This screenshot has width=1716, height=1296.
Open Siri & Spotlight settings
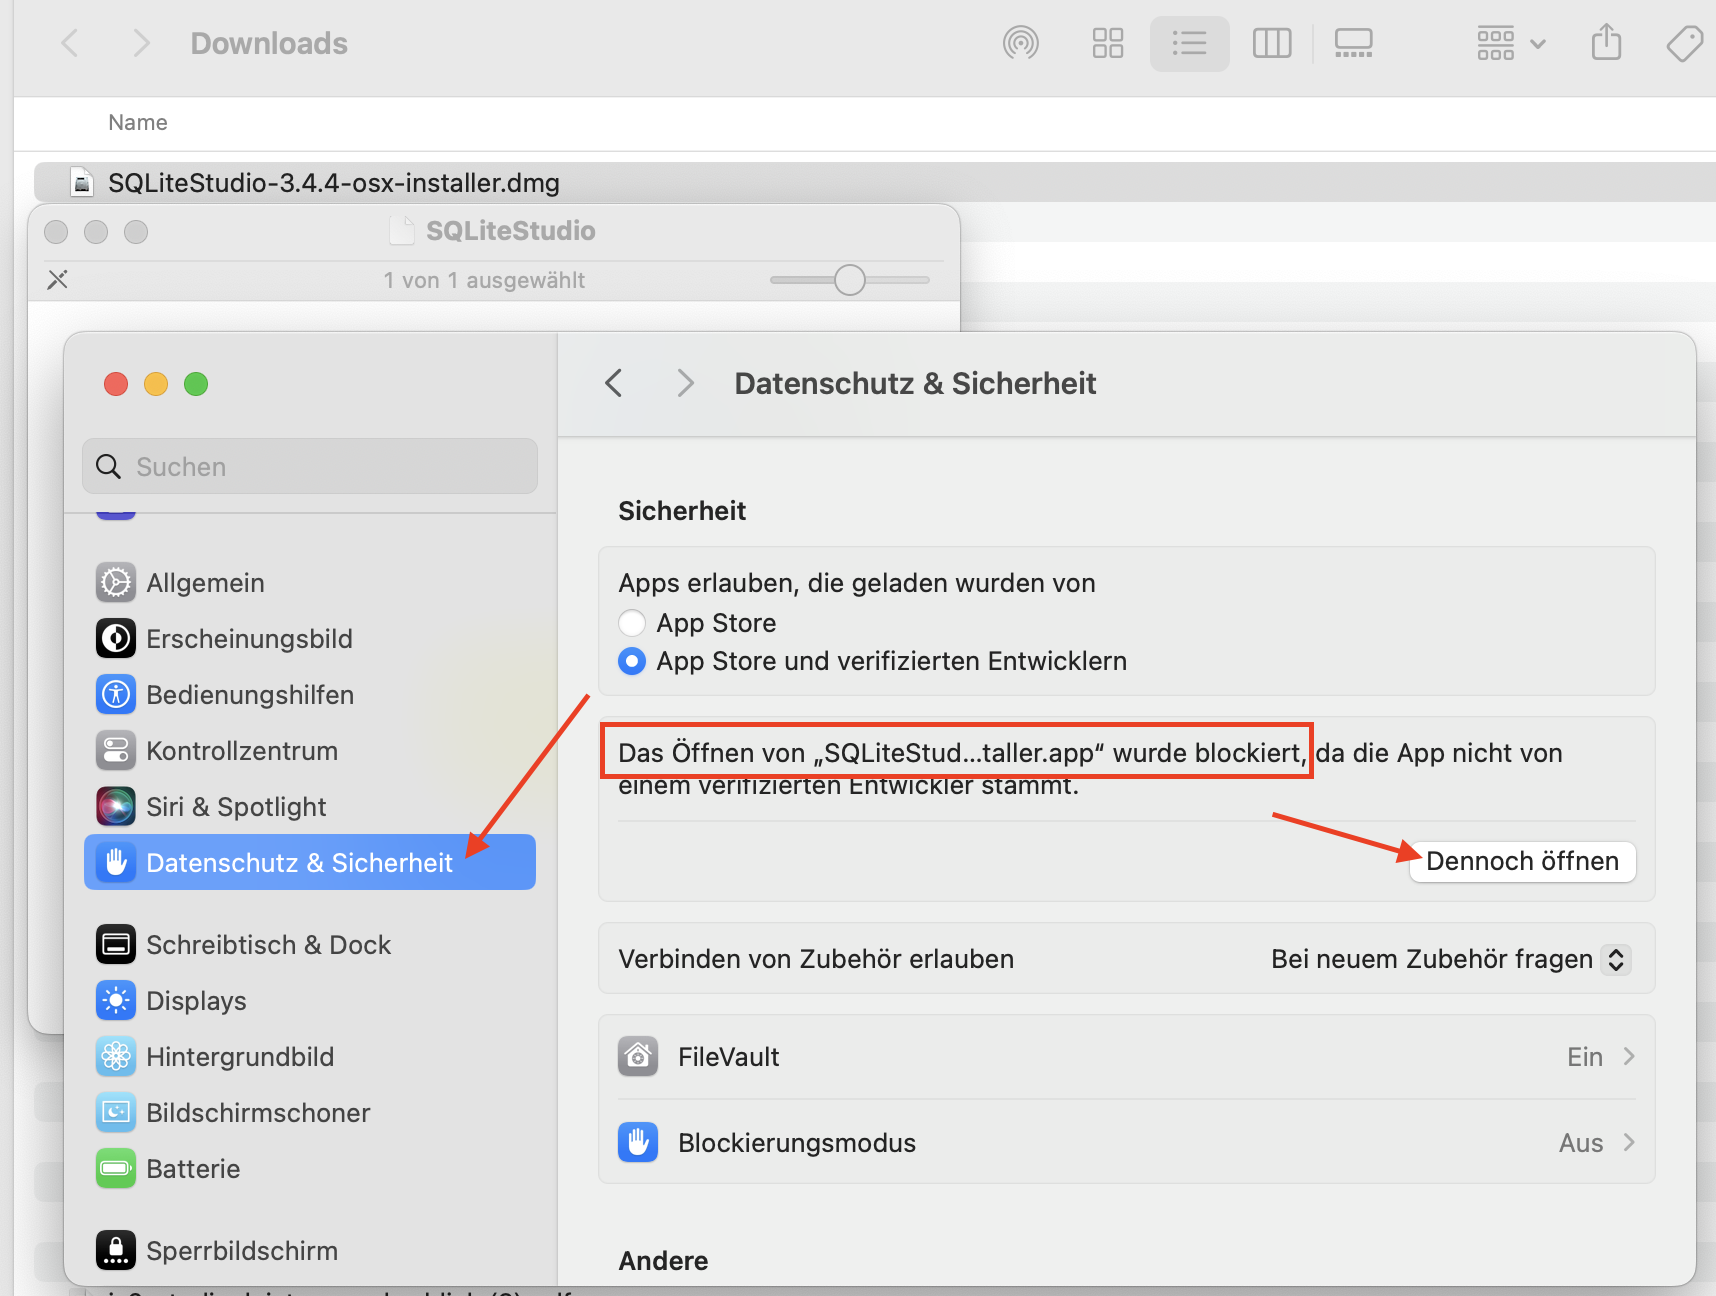click(236, 807)
